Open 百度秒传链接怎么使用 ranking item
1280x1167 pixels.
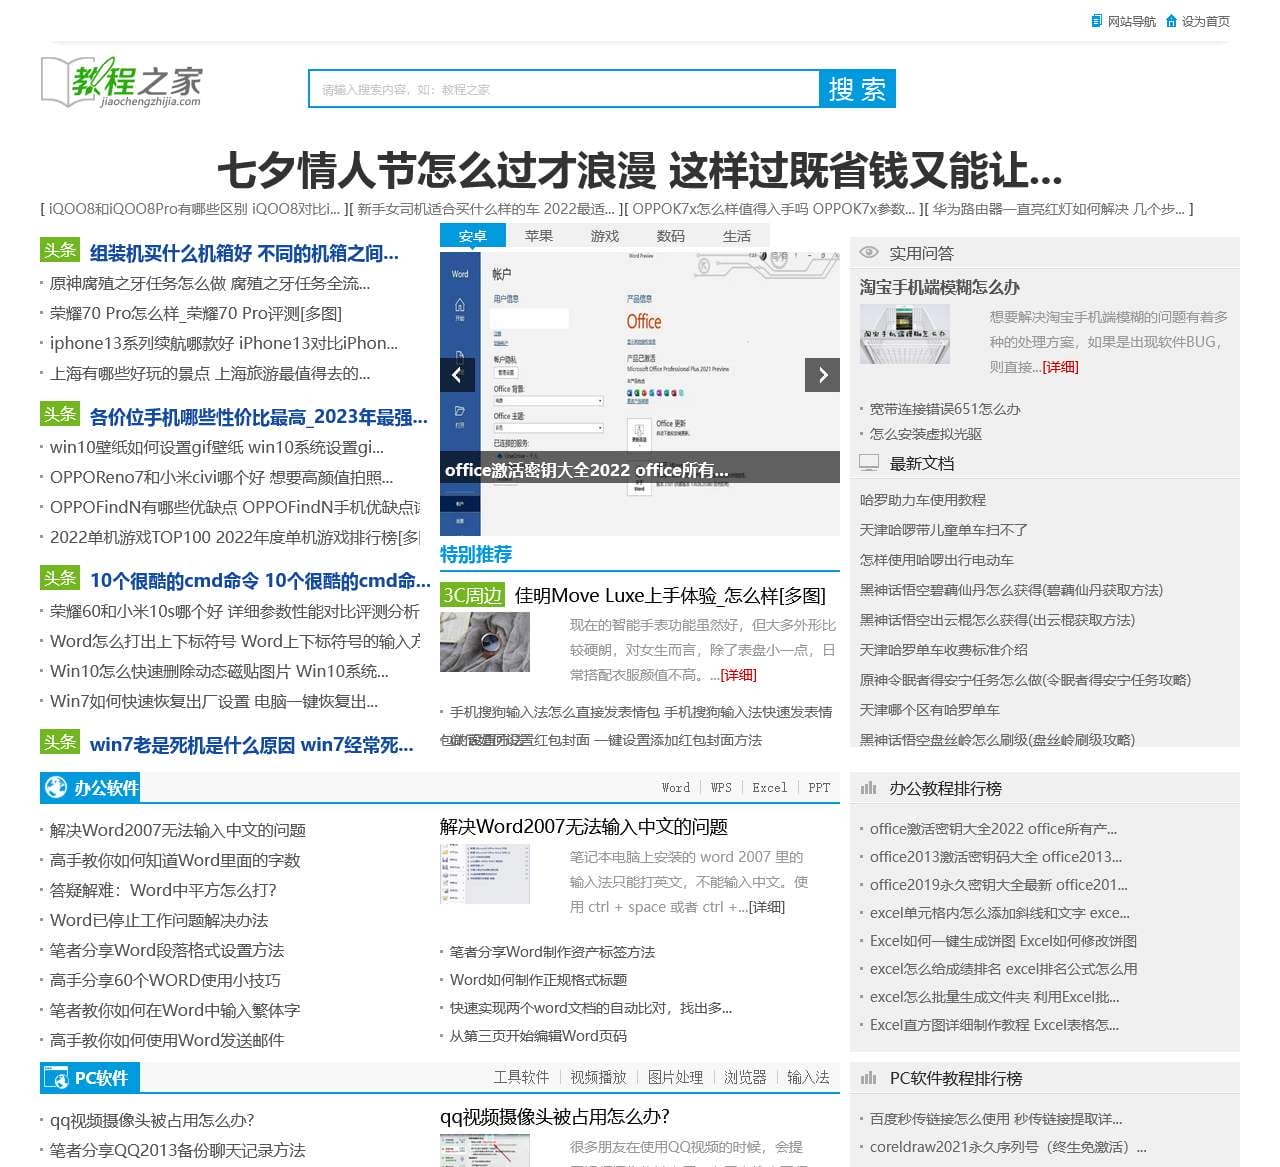(996, 1119)
